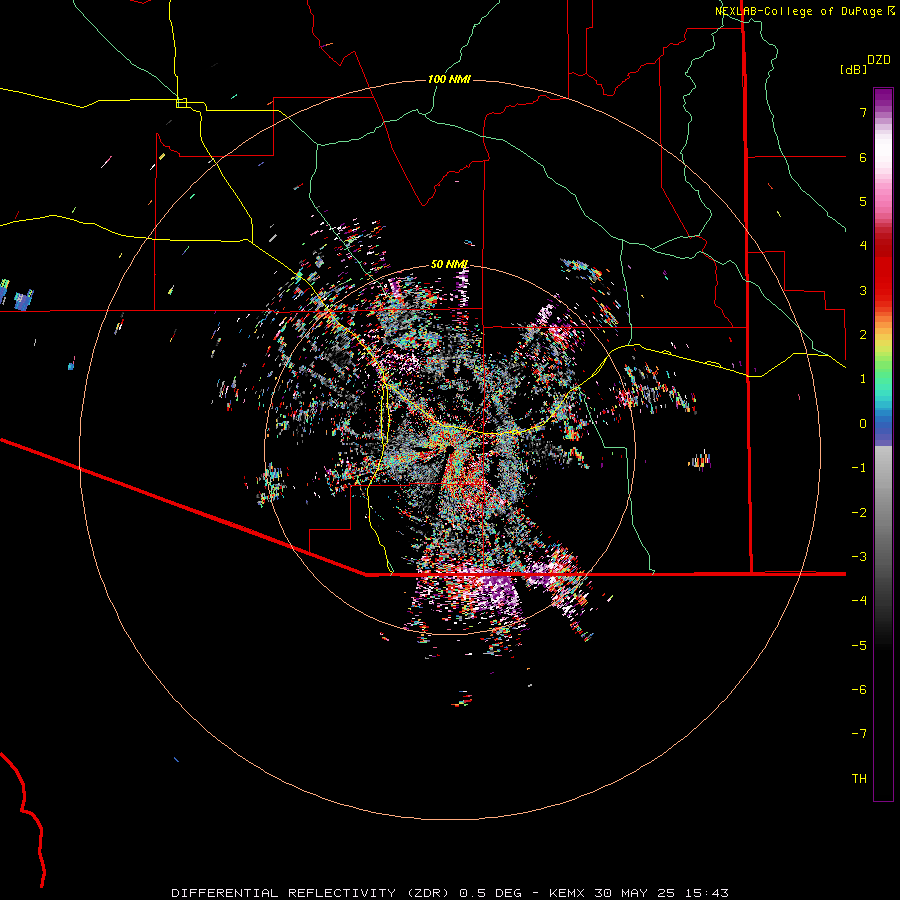Click the 1 value on the color scale
Screen dimensions: 900x900
(x=863, y=379)
